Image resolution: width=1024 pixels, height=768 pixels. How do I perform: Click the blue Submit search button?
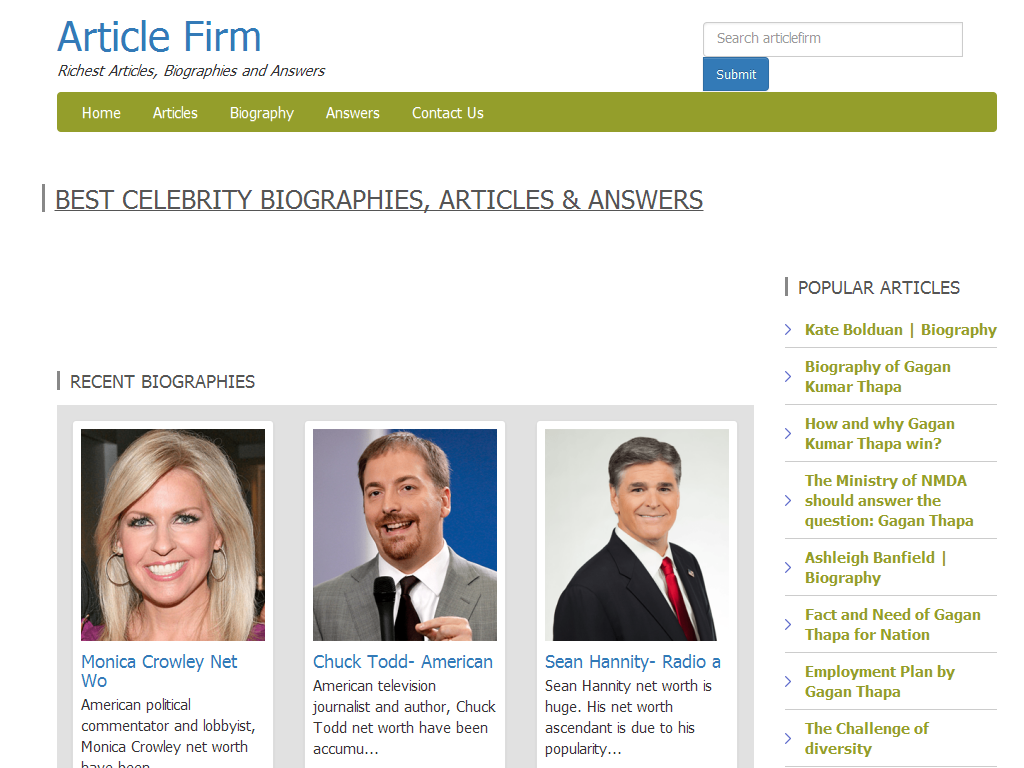[x=736, y=74]
